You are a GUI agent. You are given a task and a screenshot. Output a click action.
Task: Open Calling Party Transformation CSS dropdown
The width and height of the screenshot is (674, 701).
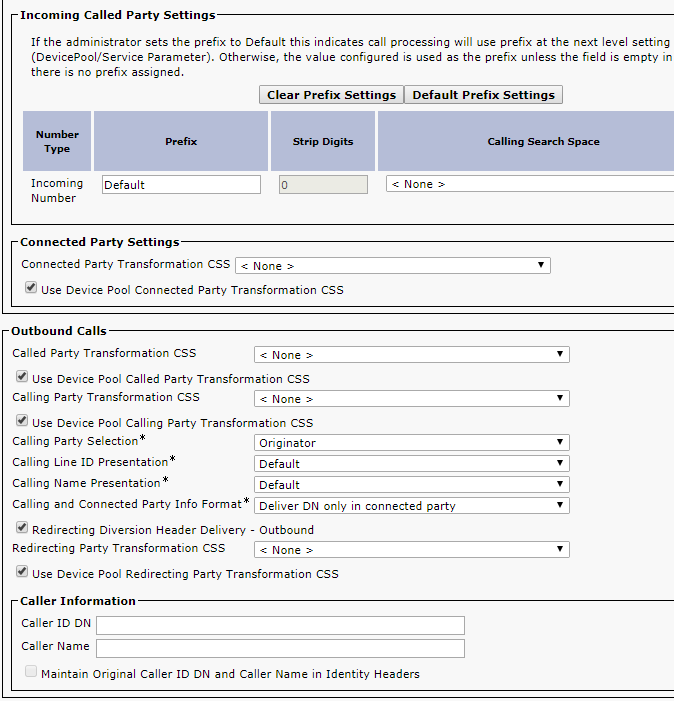[412, 398]
